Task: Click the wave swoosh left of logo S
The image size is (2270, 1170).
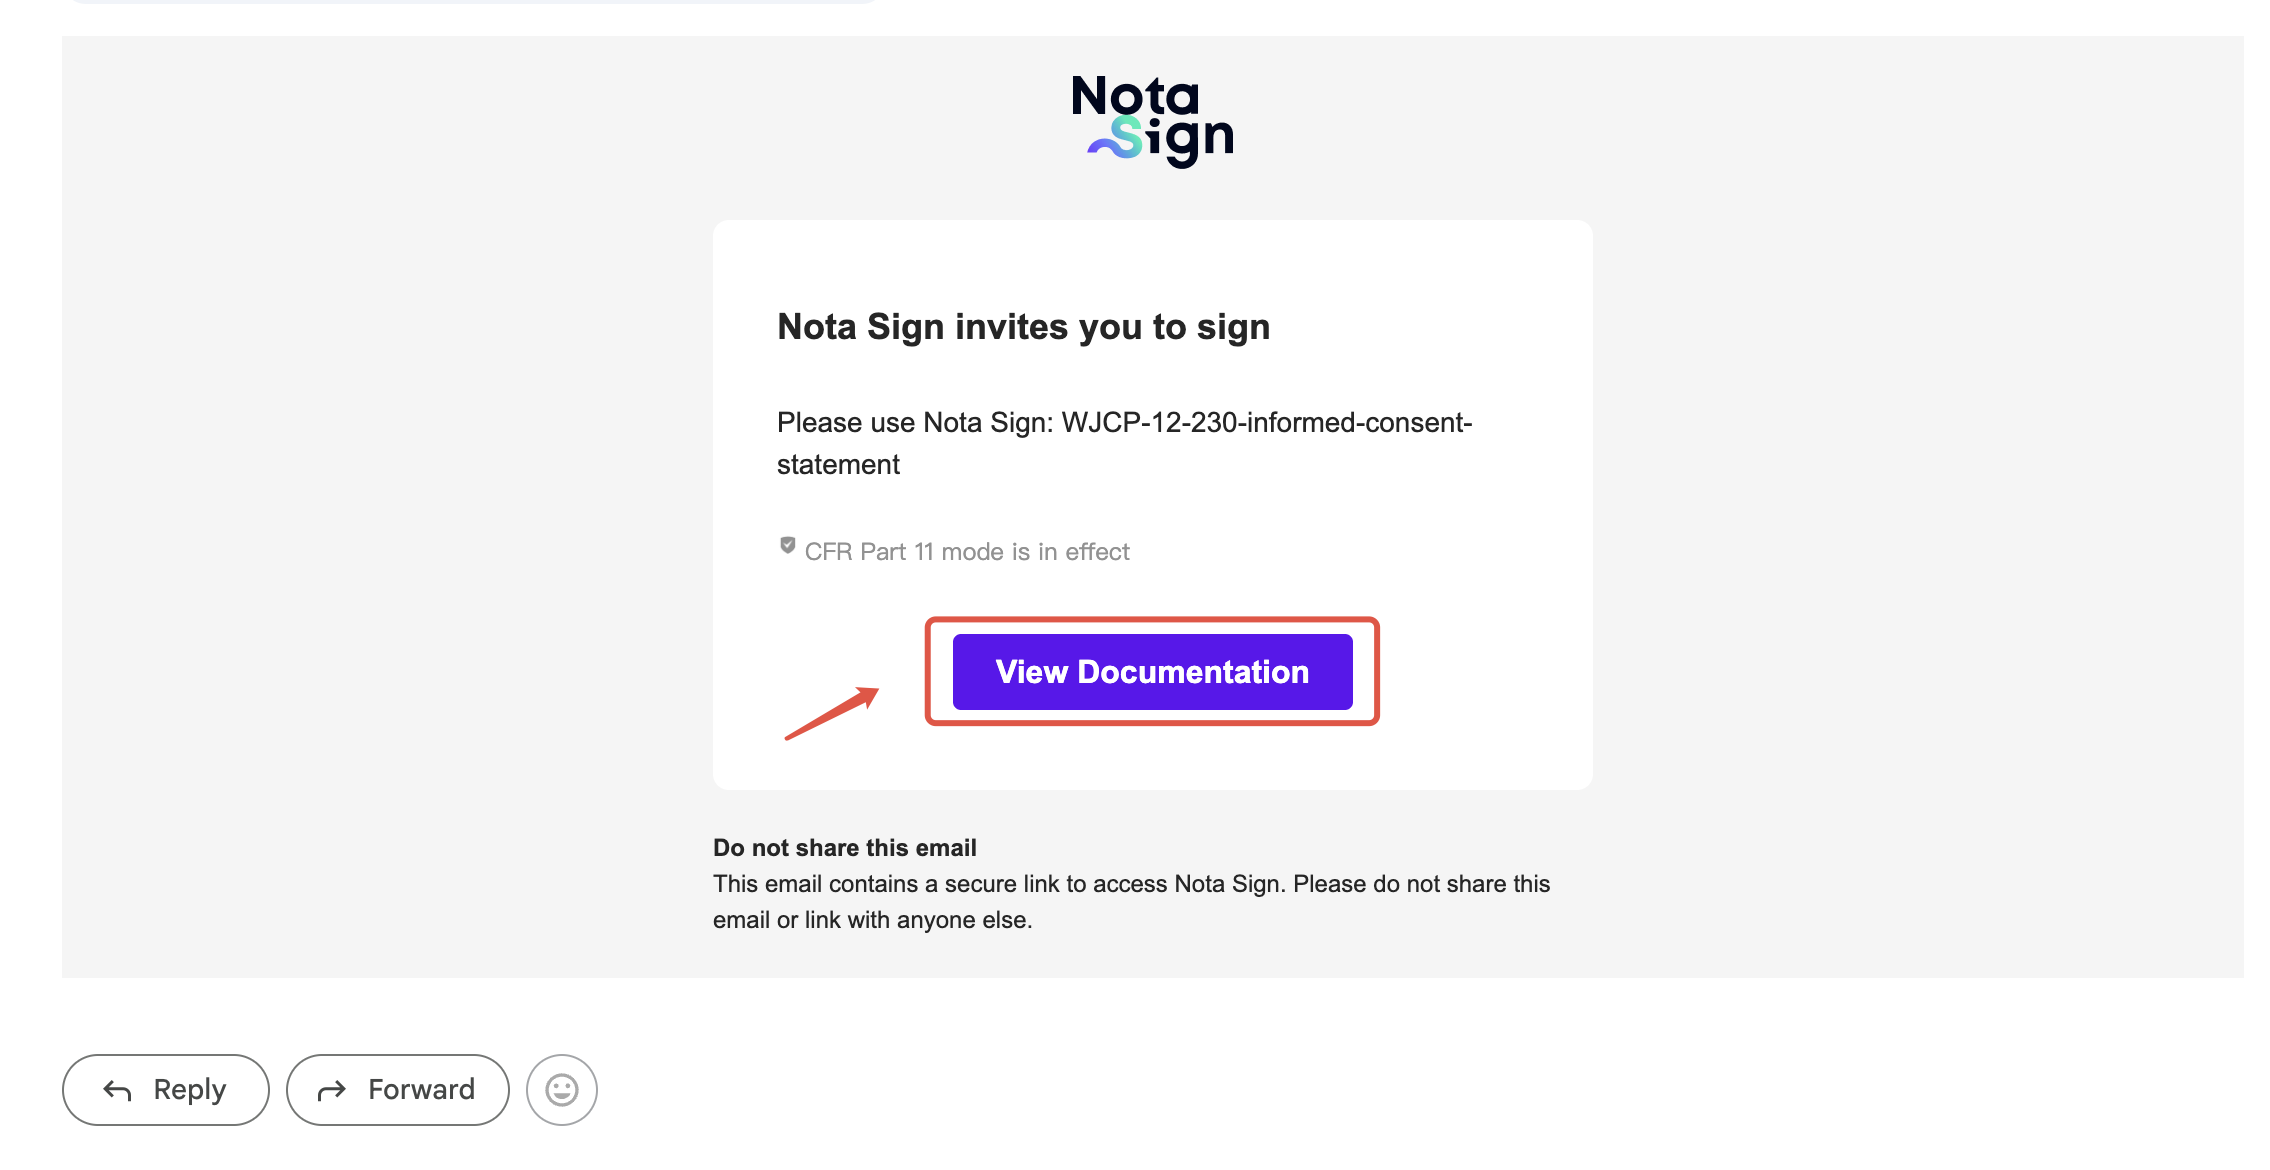Action: click(1101, 148)
